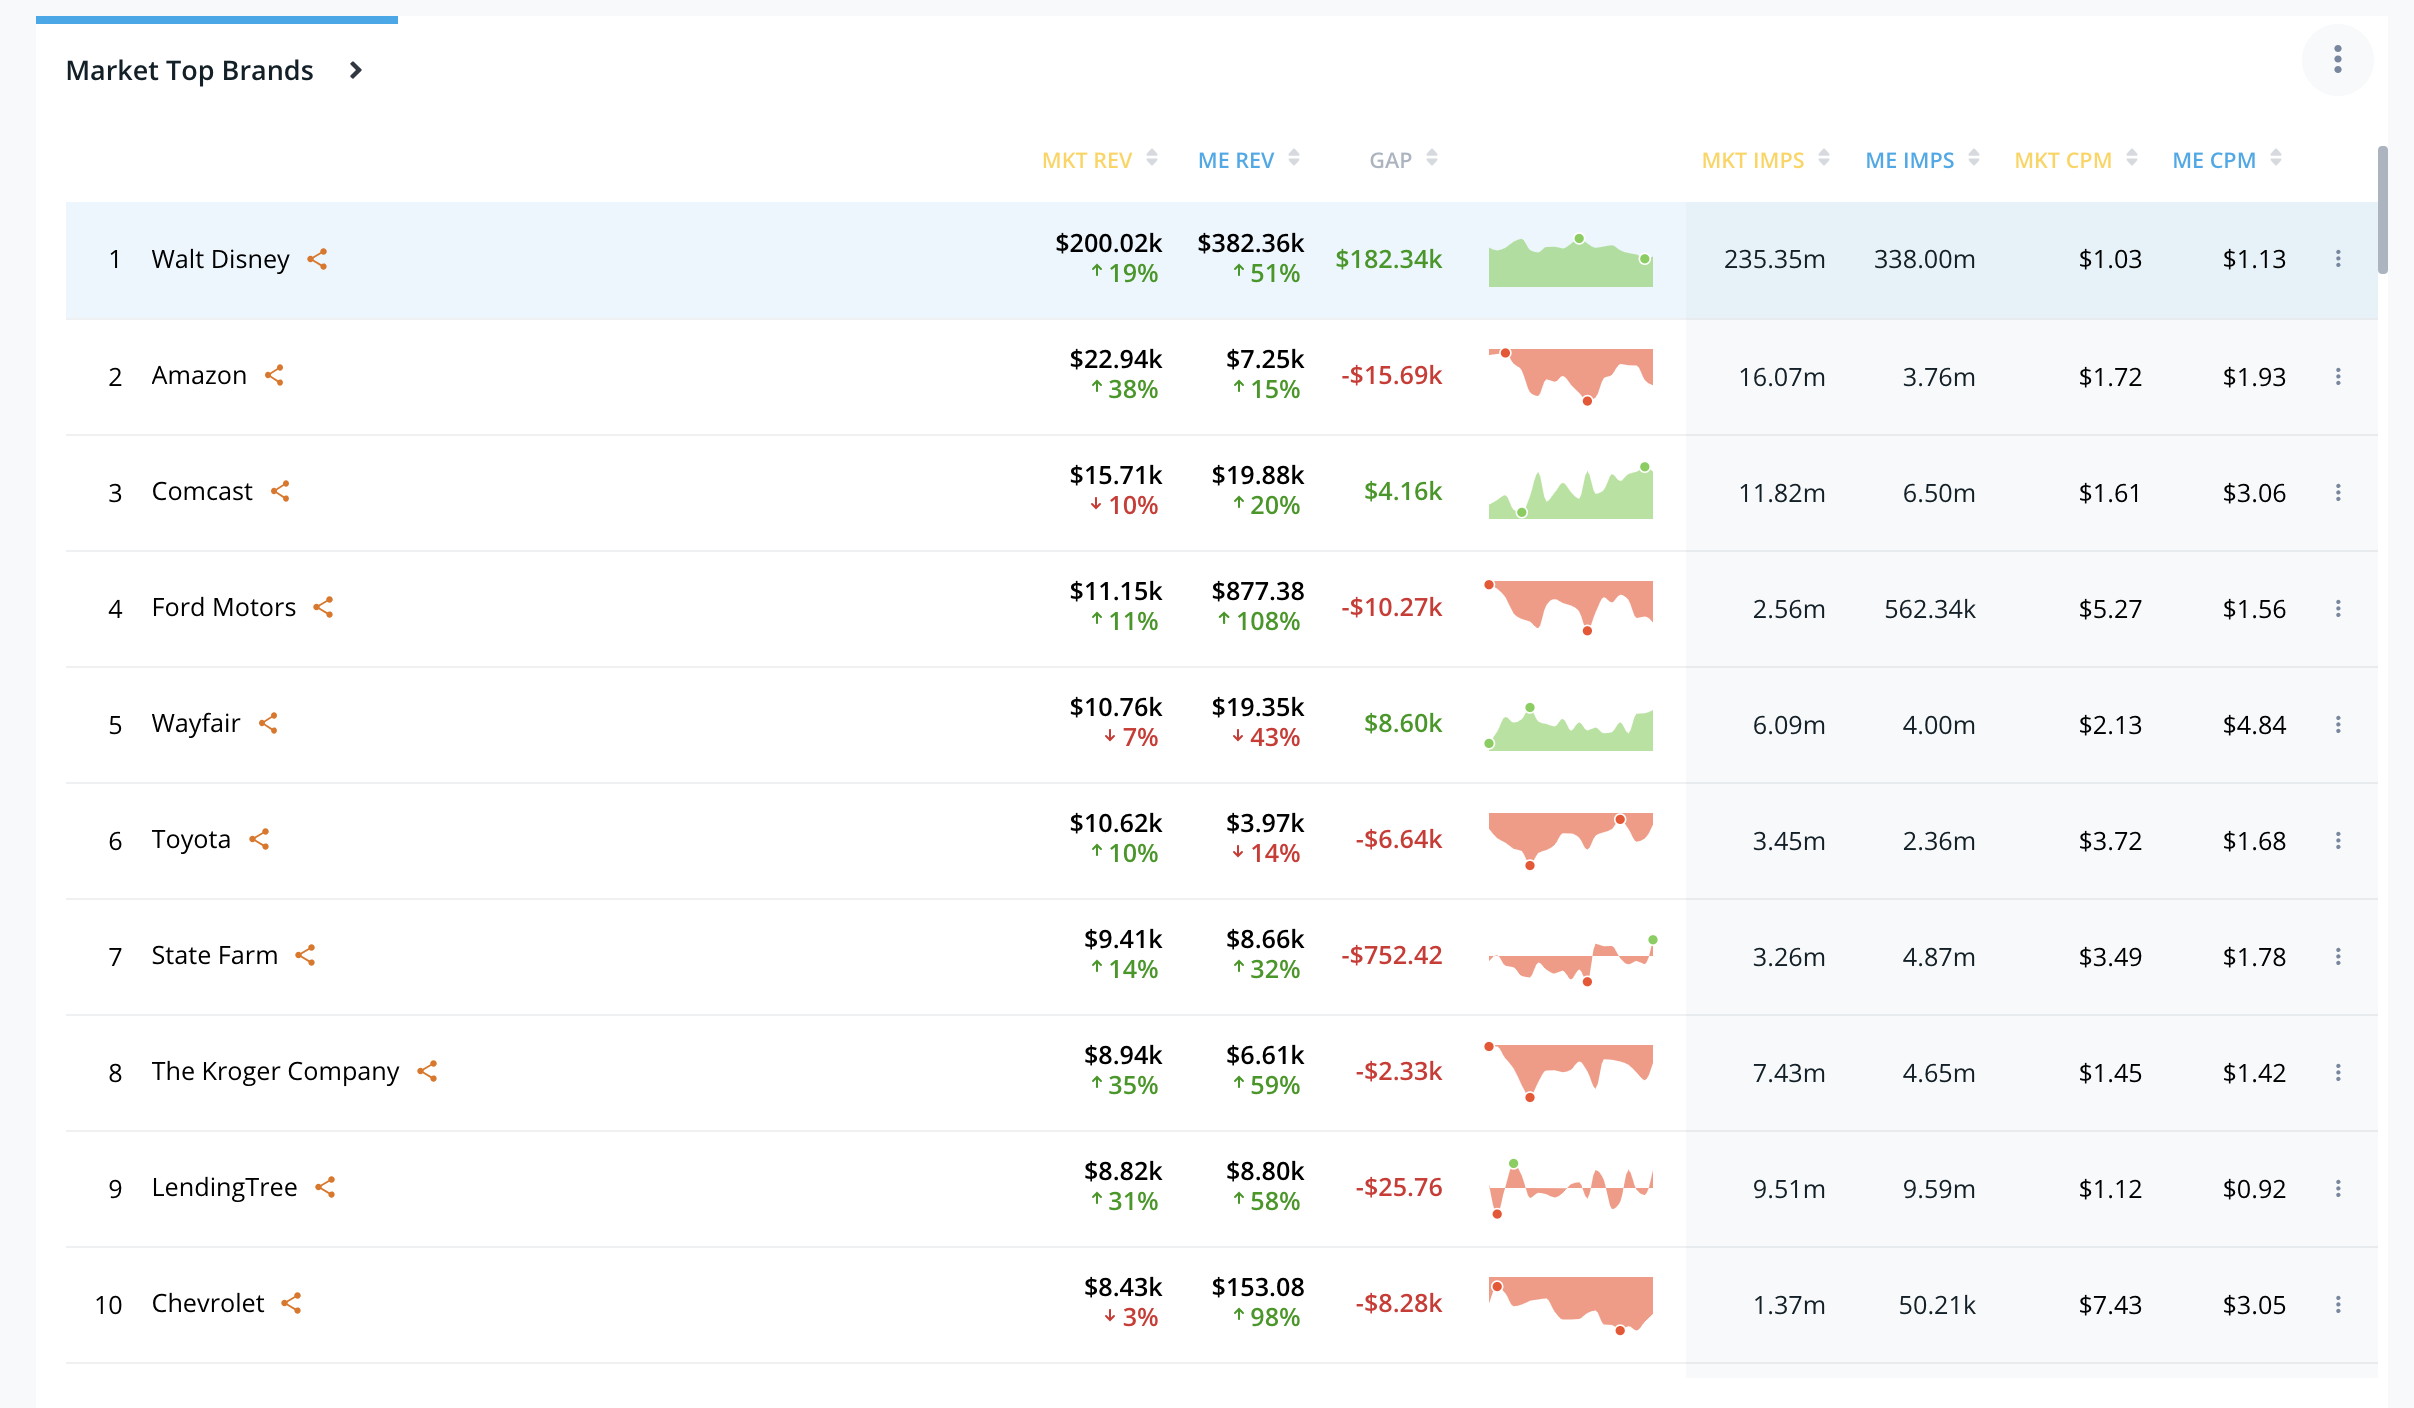Click share icon next to Comcast
The width and height of the screenshot is (2414, 1408).
coord(280,491)
